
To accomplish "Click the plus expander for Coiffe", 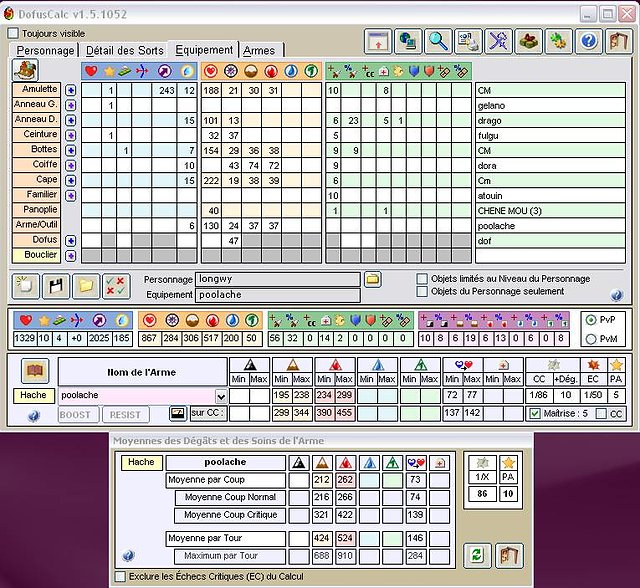I will [x=71, y=165].
